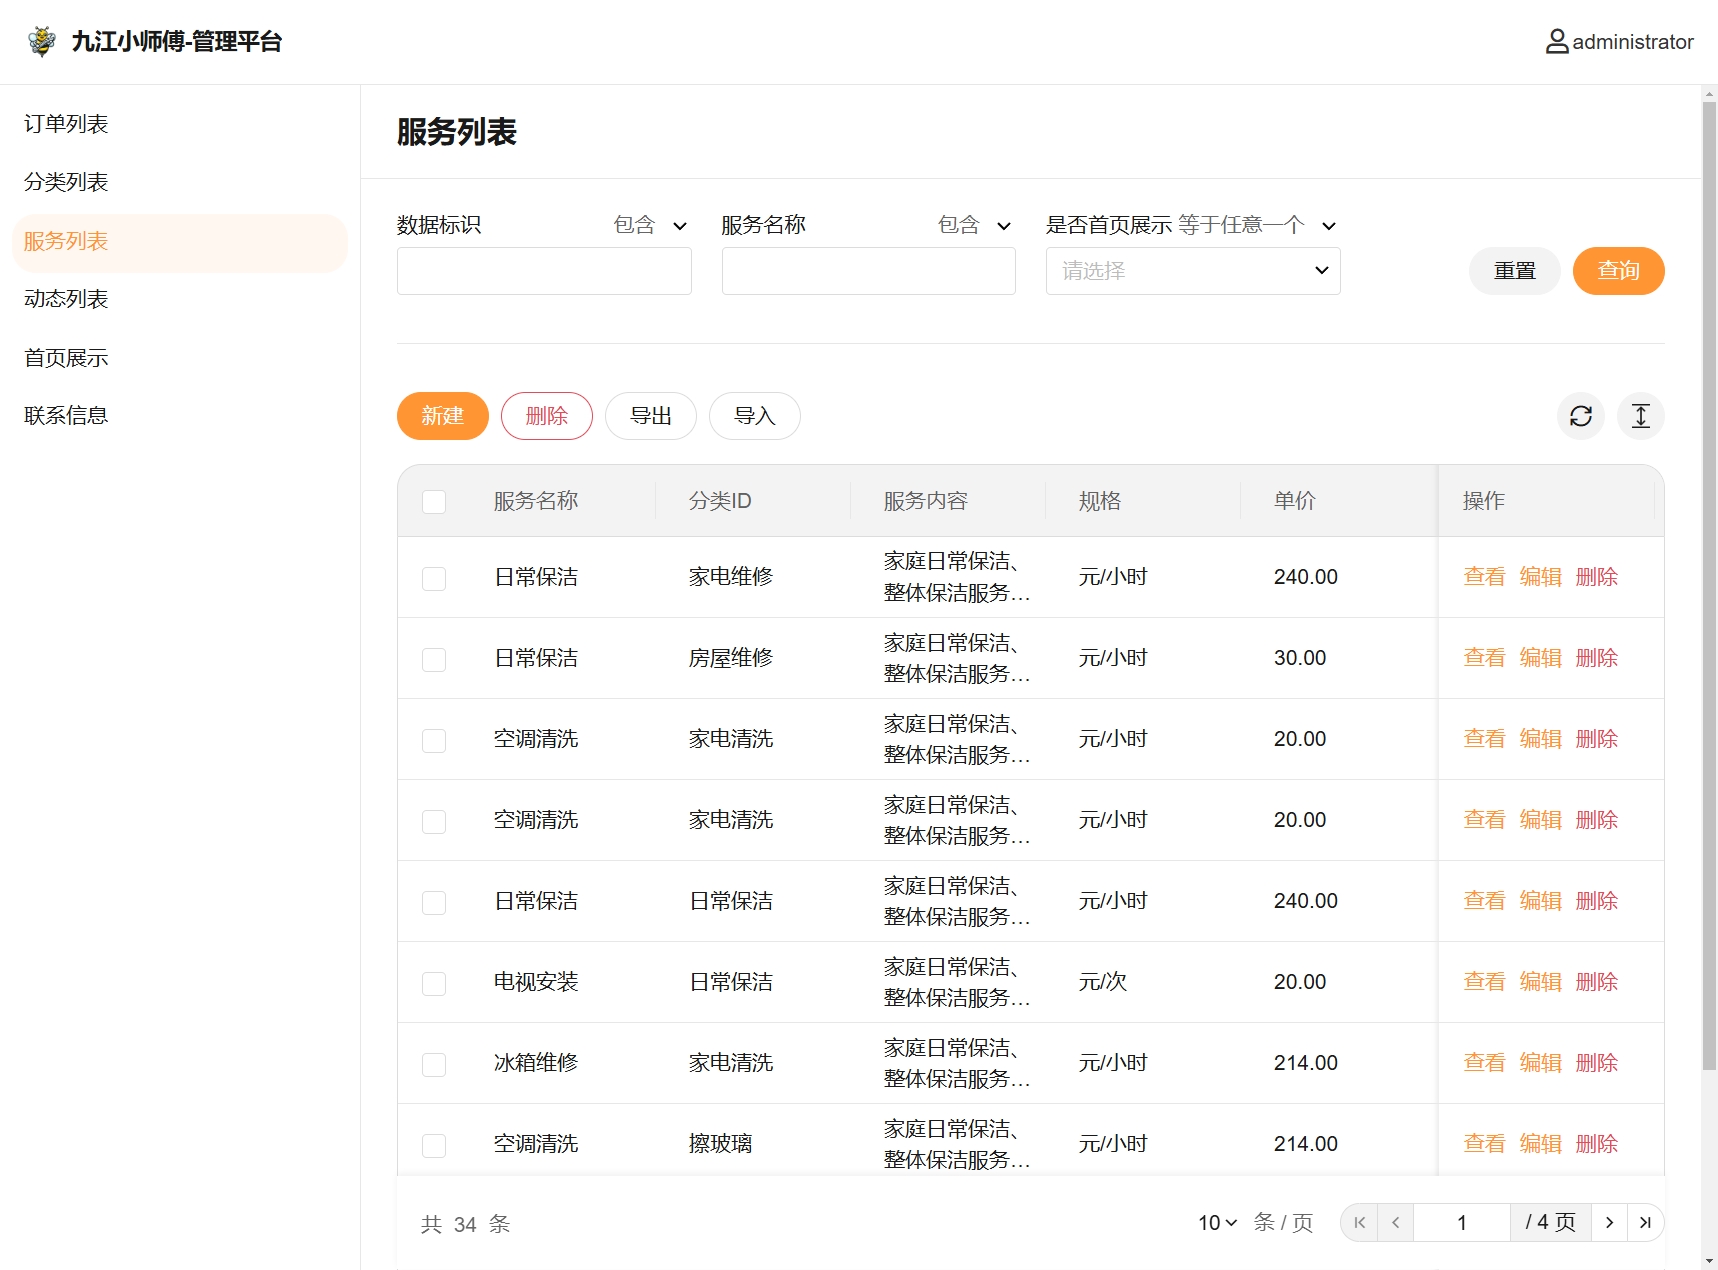Click the vertical page scrollbar

click(x=1709, y=600)
